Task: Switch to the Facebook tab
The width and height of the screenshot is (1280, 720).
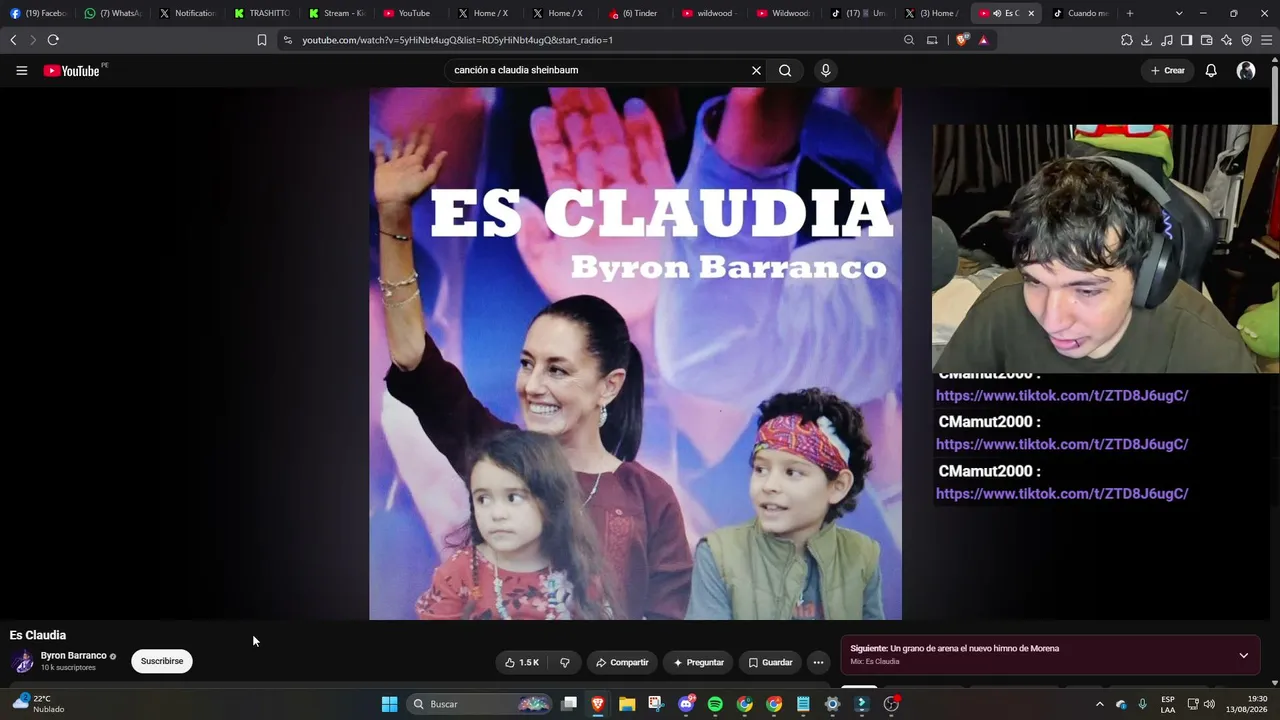Action: (38, 13)
